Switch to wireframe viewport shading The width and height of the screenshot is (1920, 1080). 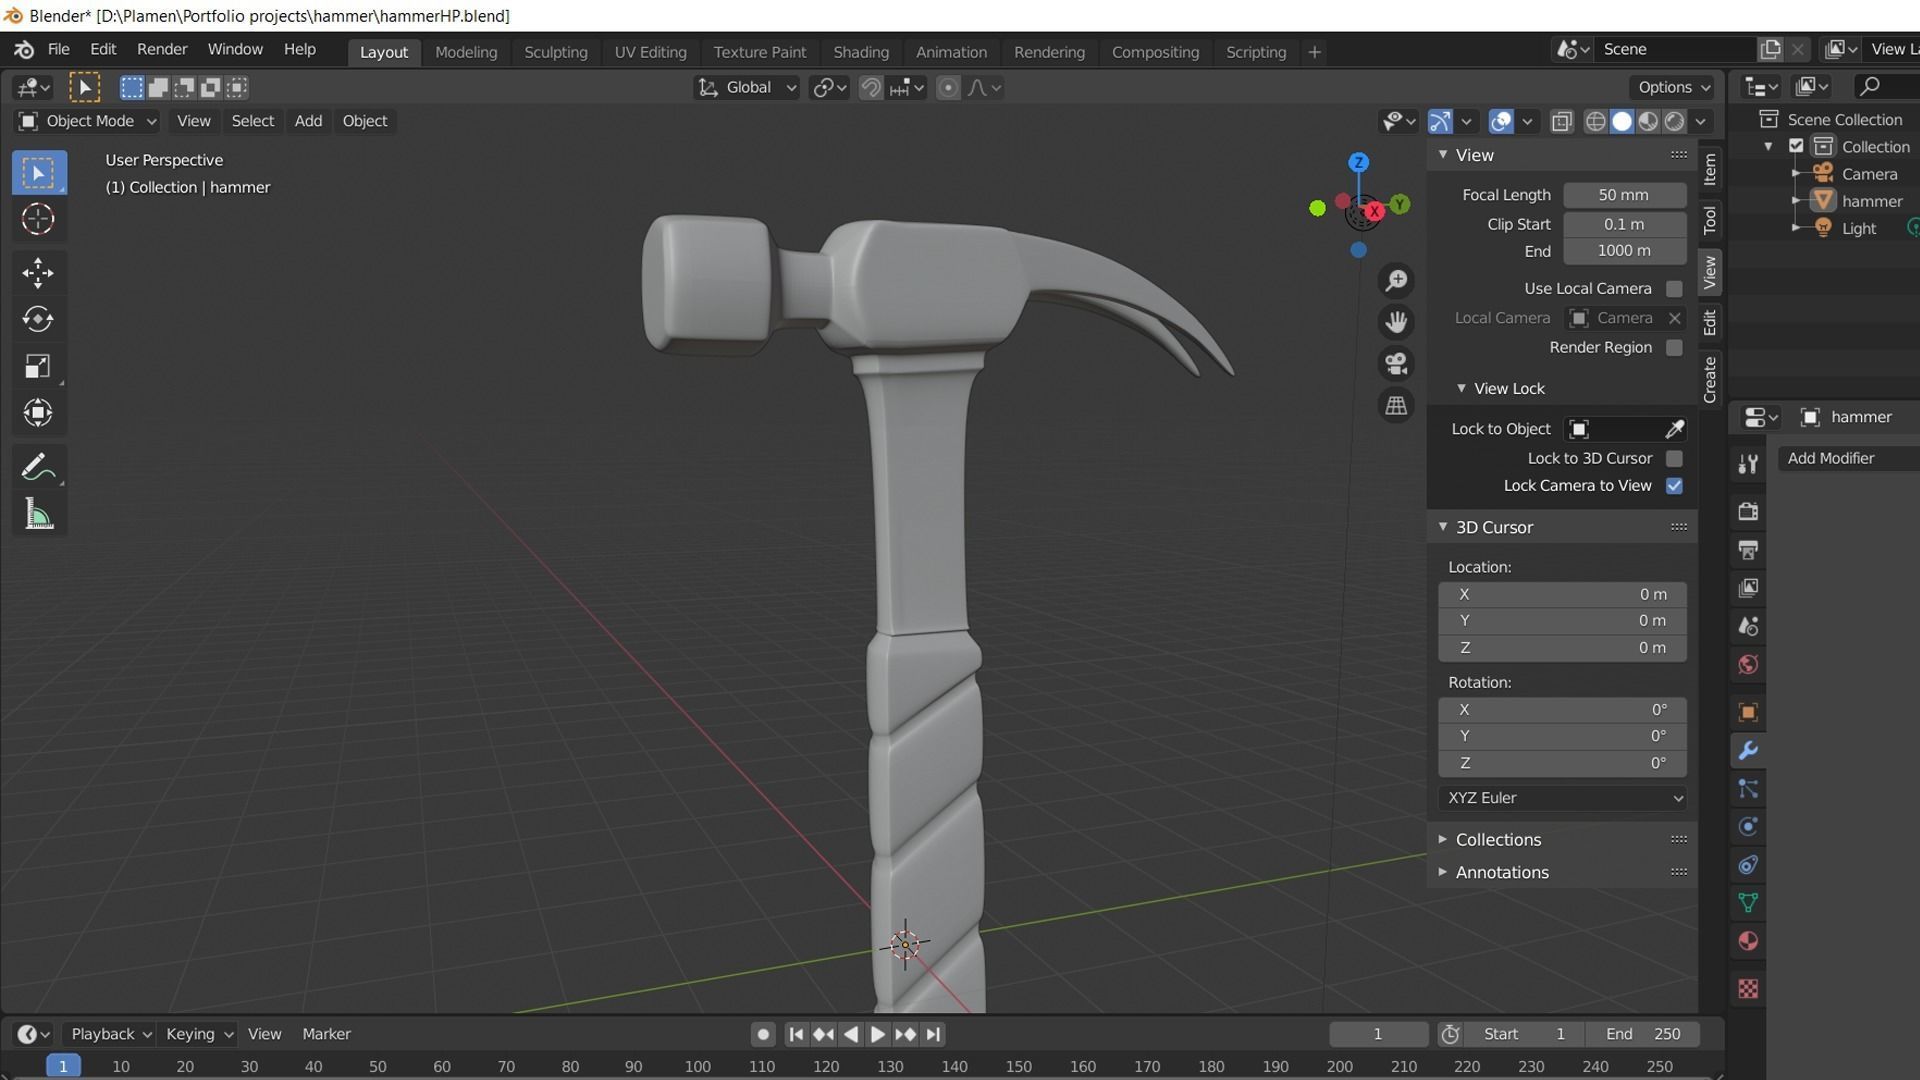1596,121
